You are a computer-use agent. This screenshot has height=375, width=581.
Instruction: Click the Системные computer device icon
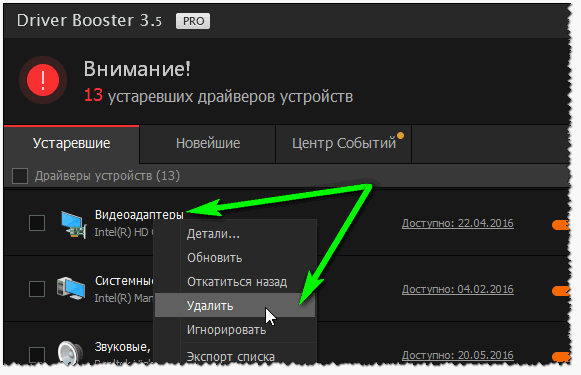71,289
